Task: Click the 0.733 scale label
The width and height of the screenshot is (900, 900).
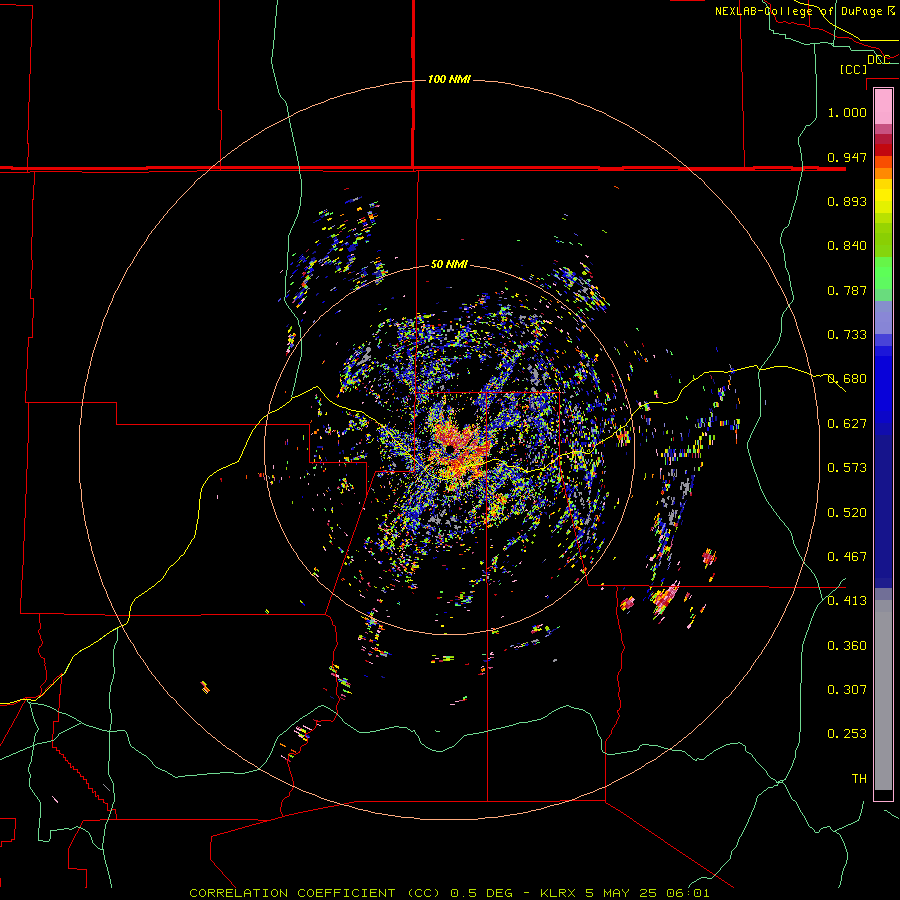Action: 847,335
